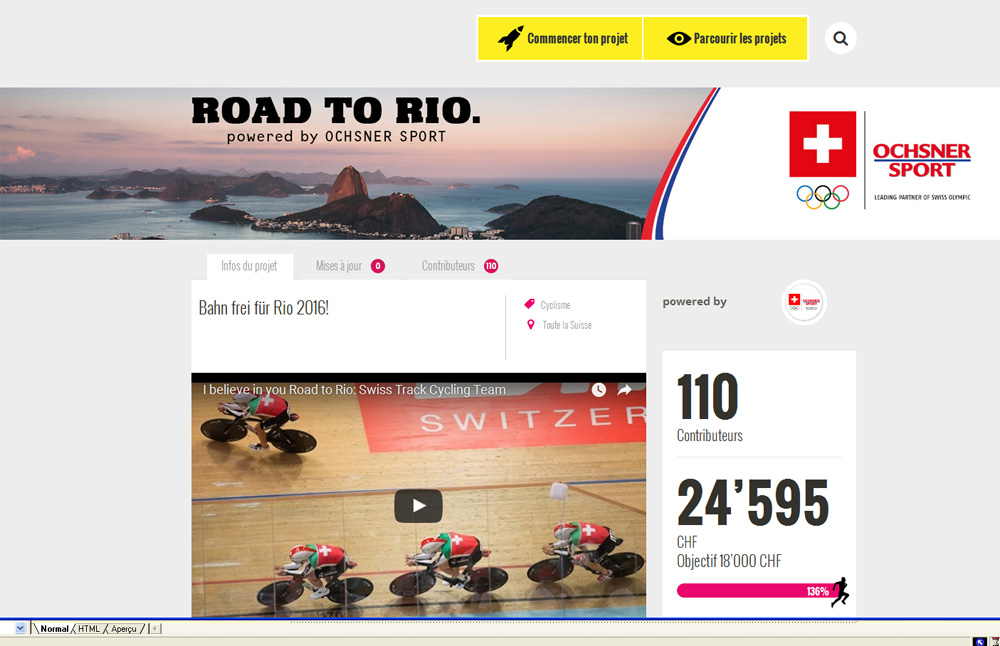Click the left scroll arrow after Aperçu tab
The height and width of the screenshot is (646, 1000).
[x=156, y=629]
